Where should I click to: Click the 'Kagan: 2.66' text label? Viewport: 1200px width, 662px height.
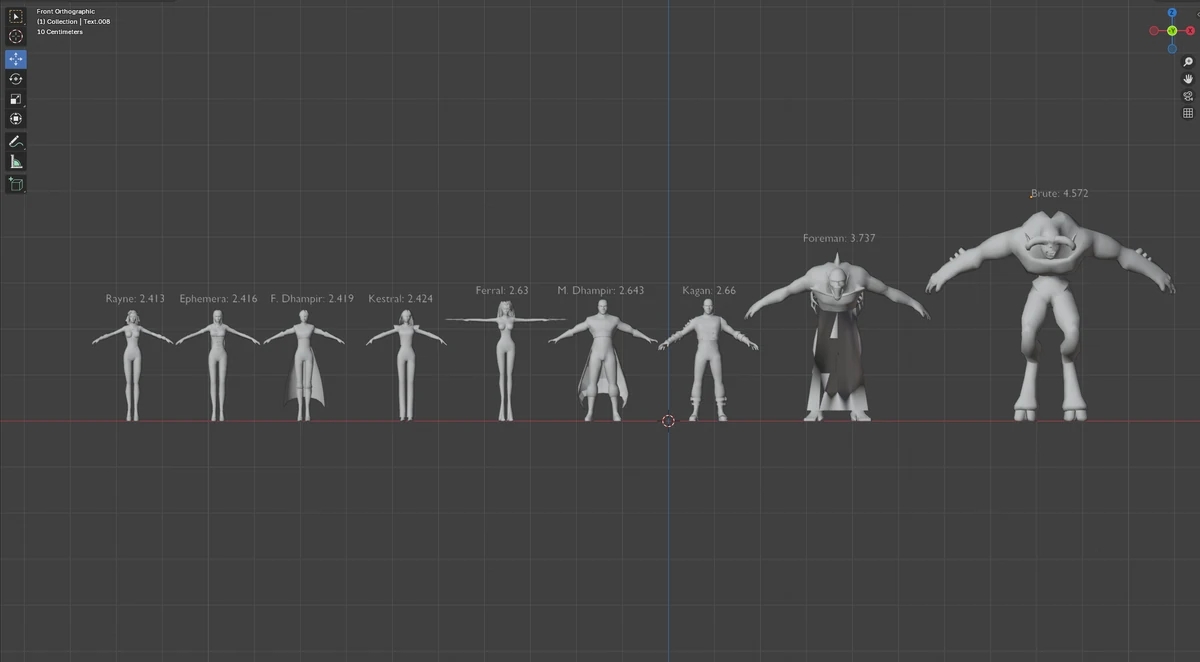pyautogui.click(x=709, y=291)
